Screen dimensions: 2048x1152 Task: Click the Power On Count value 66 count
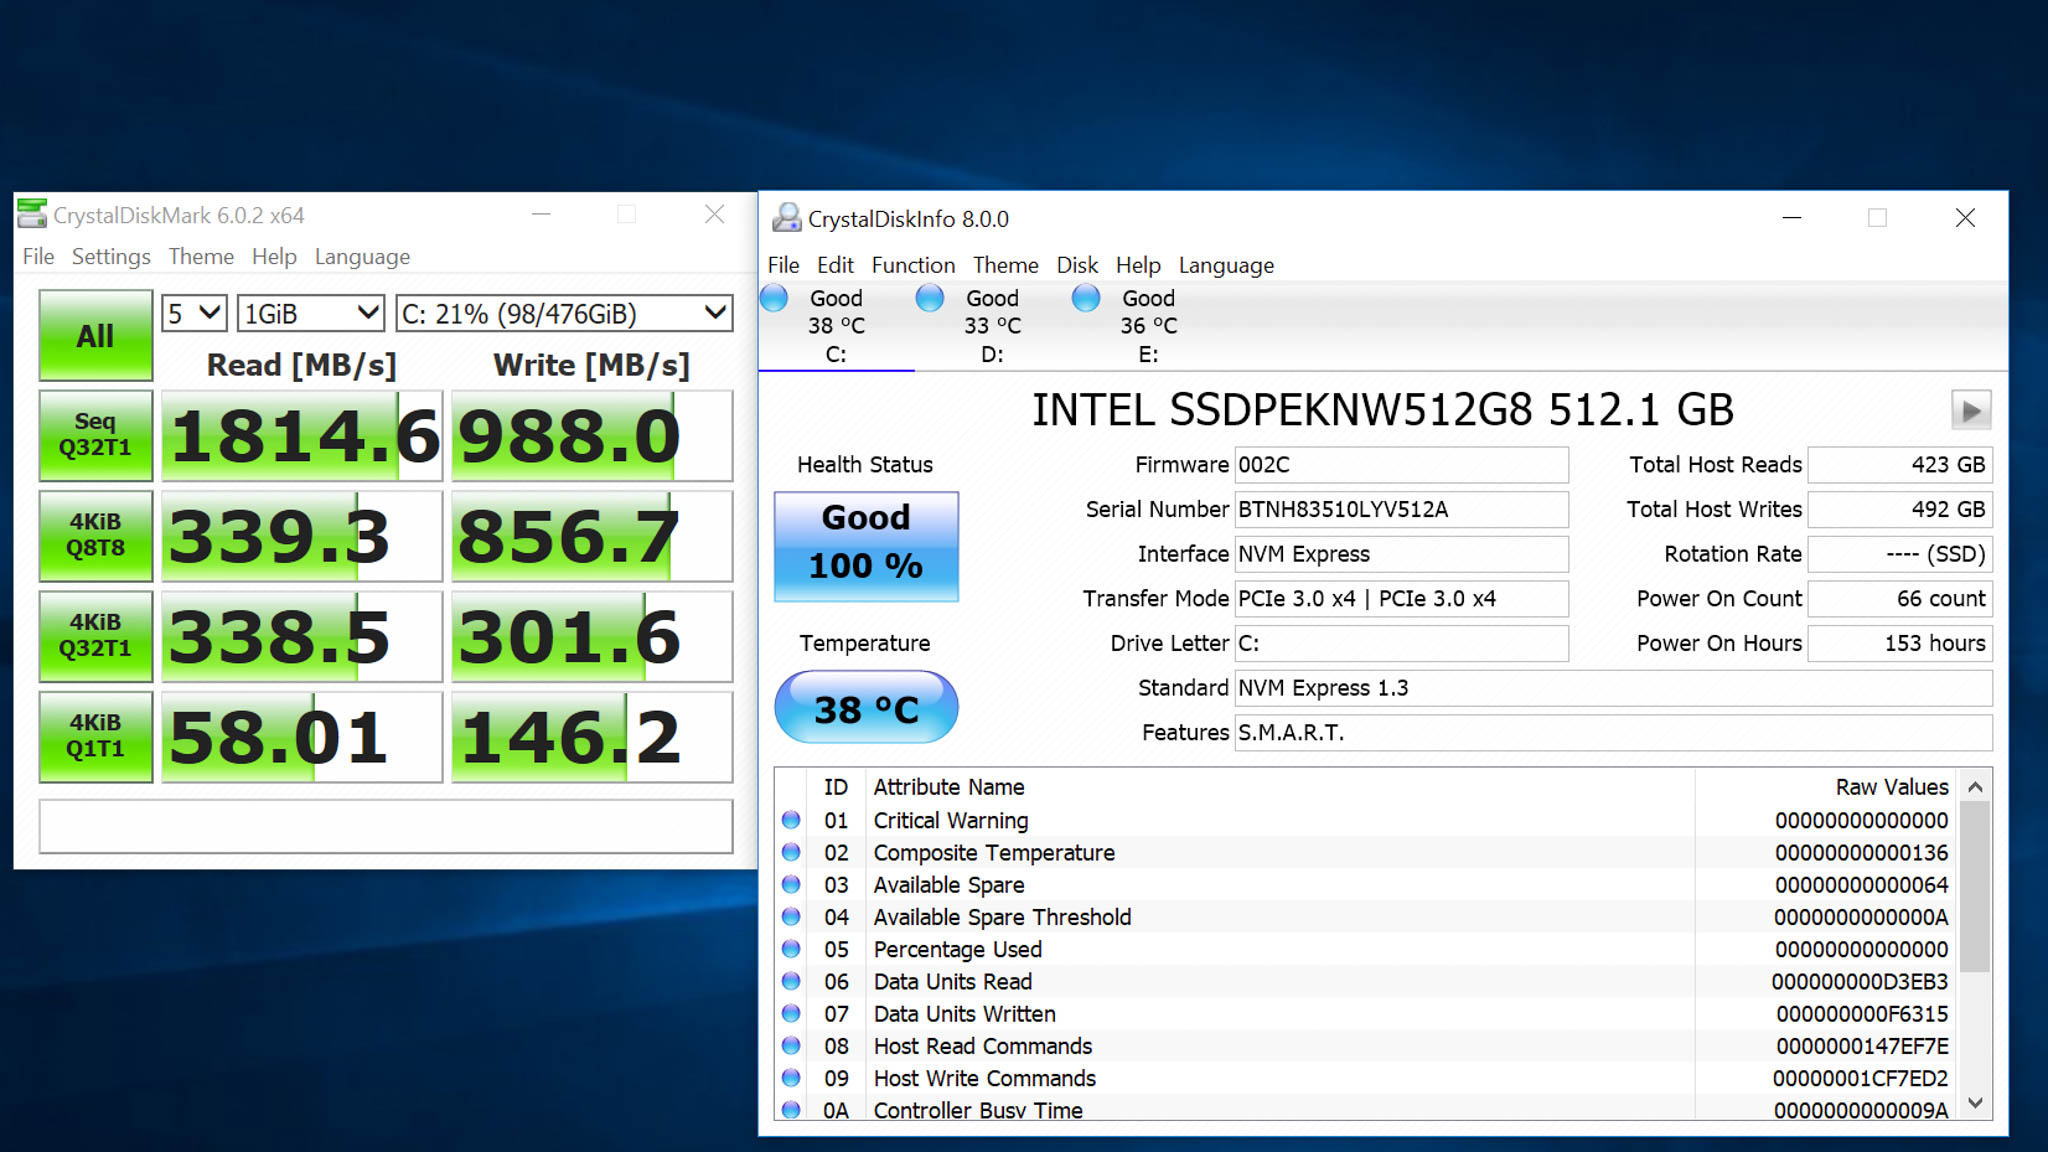1900,598
